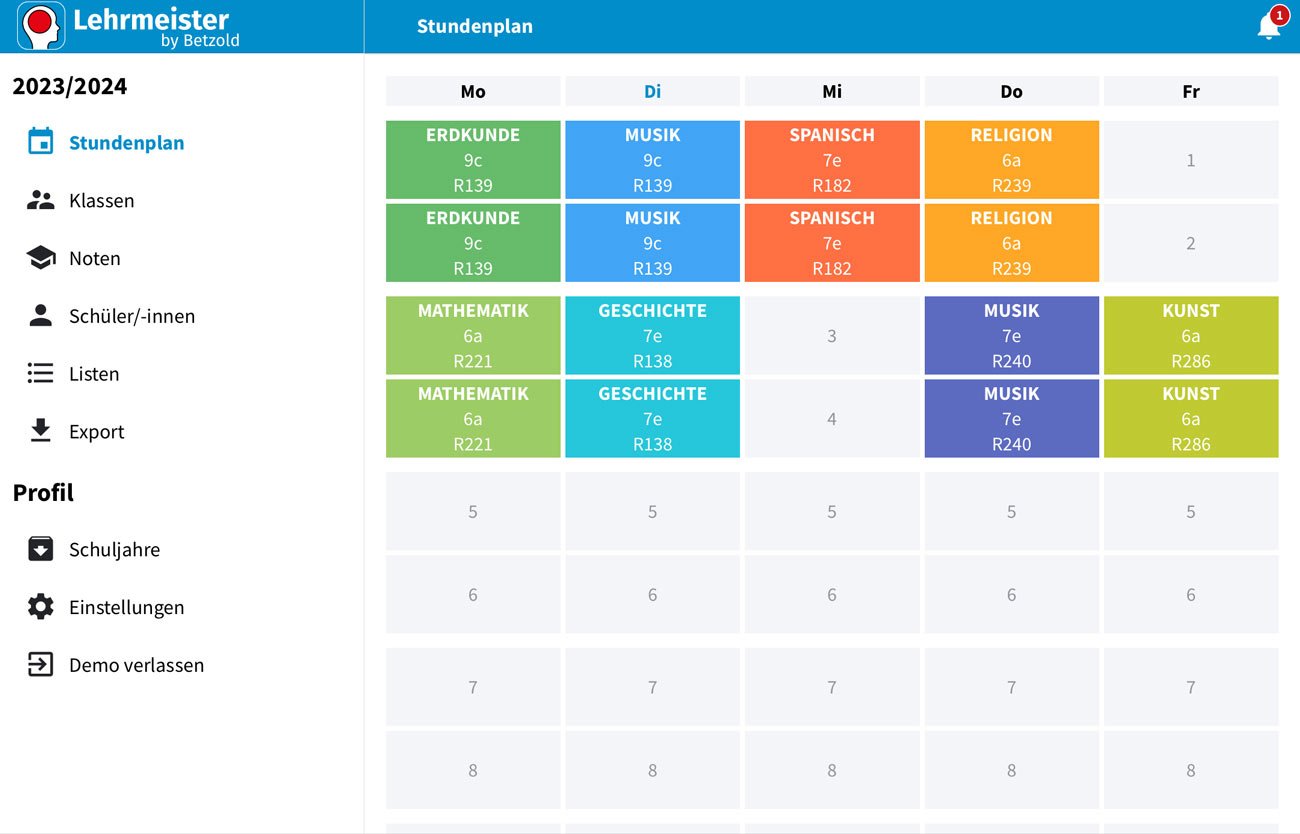Screen dimensions: 1300x834
Task: Open Monday third-period Mathematik 6a lesson
Action: coord(473,336)
